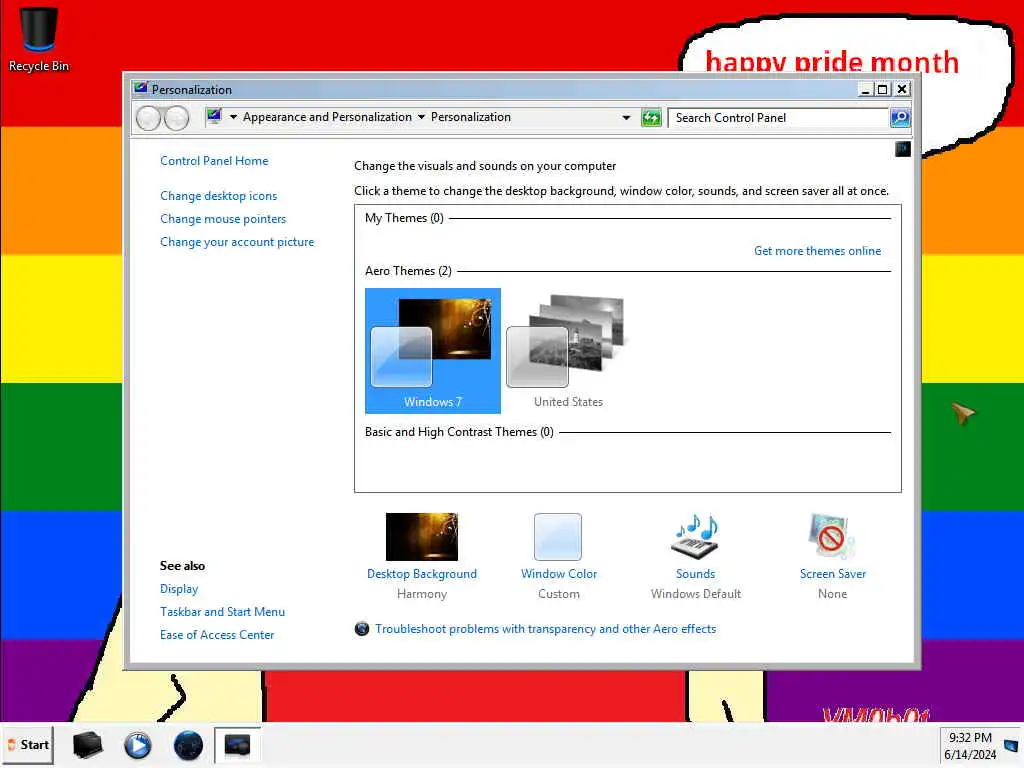1024x768 pixels.
Task: Click Get more themes online link
Action: (818, 251)
